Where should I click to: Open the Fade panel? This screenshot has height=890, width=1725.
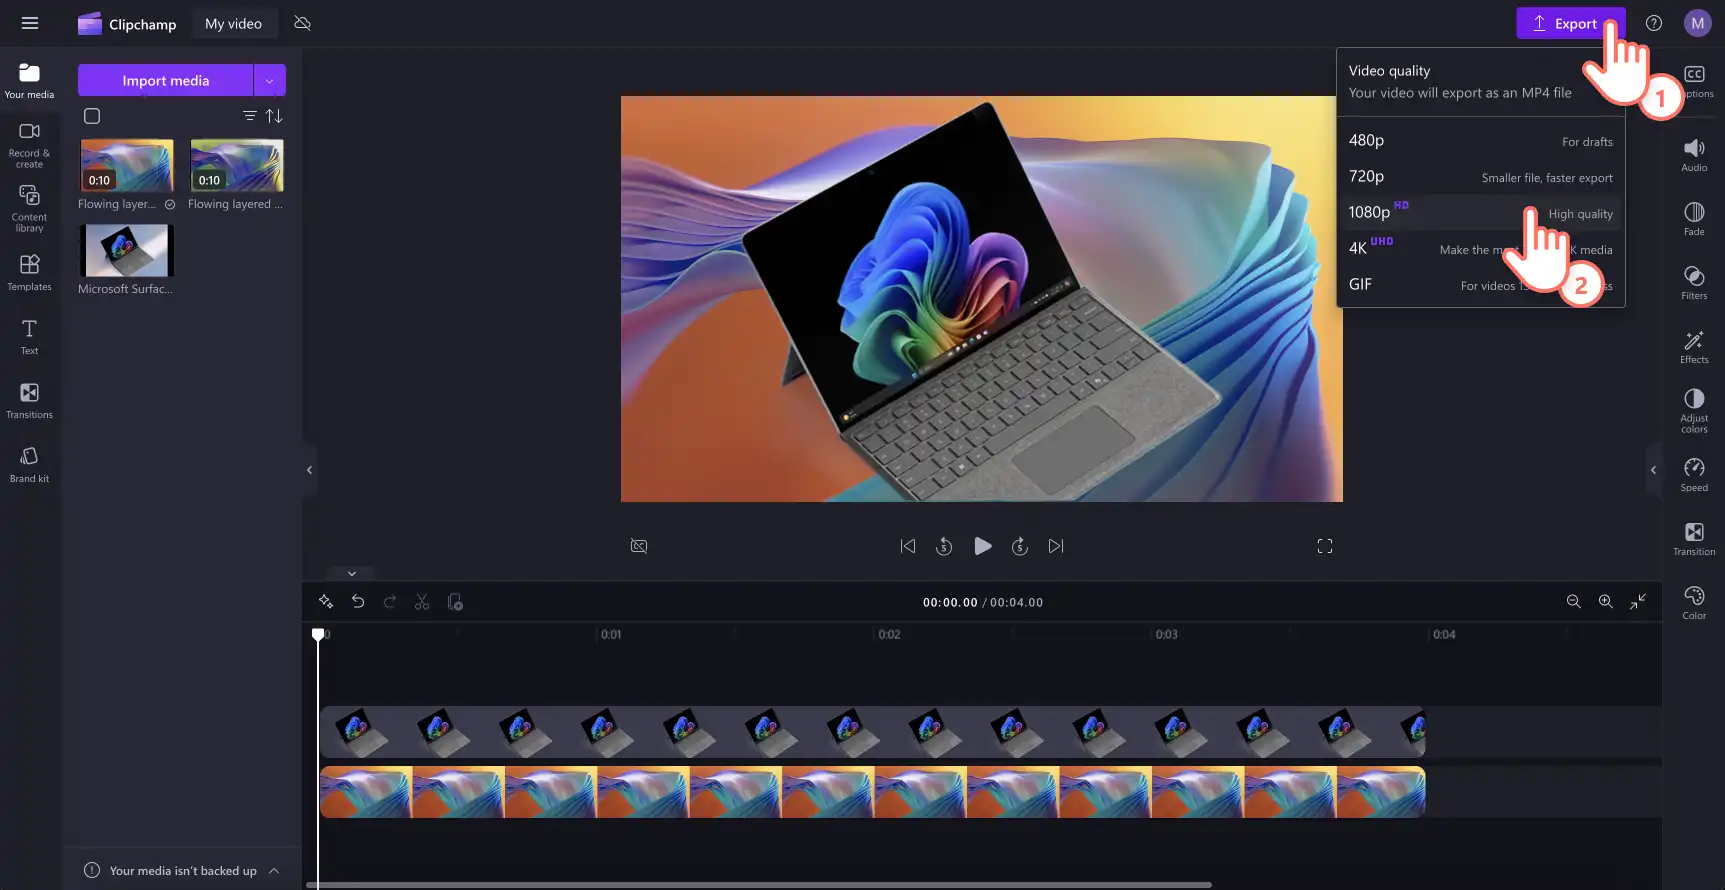[x=1694, y=219]
